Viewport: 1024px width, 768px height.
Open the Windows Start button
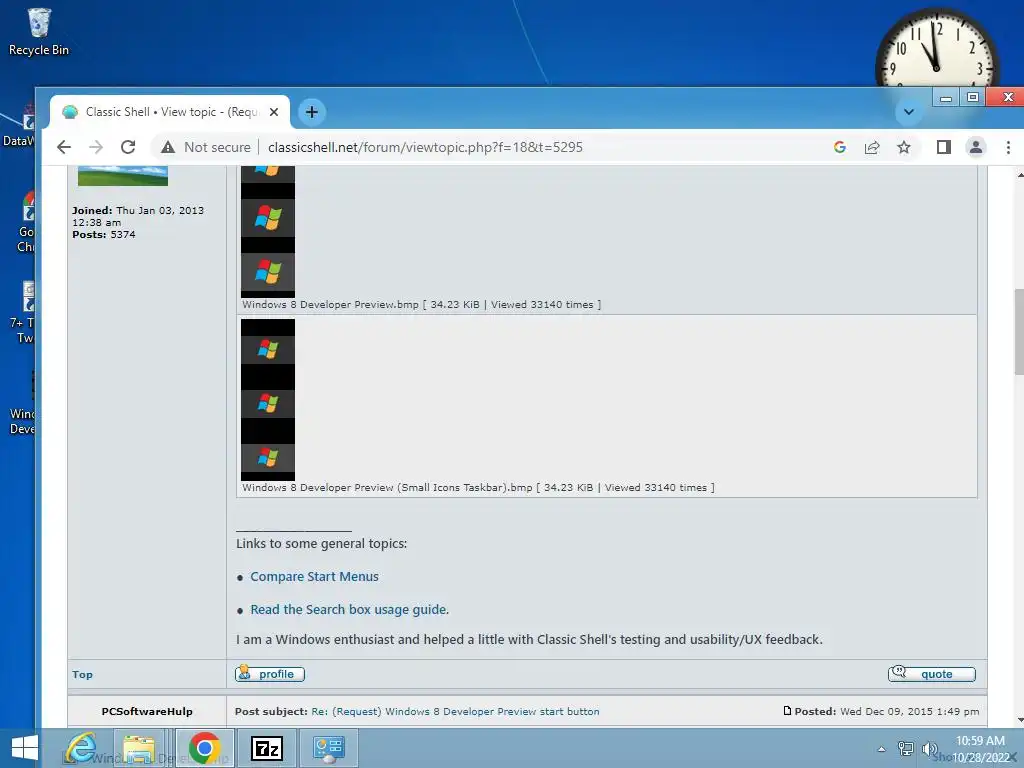(x=25, y=748)
